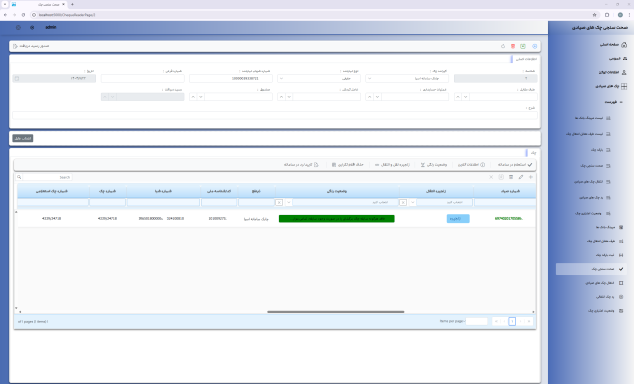Open انتقال چک های صیادی under فهرست

click(592, 182)
